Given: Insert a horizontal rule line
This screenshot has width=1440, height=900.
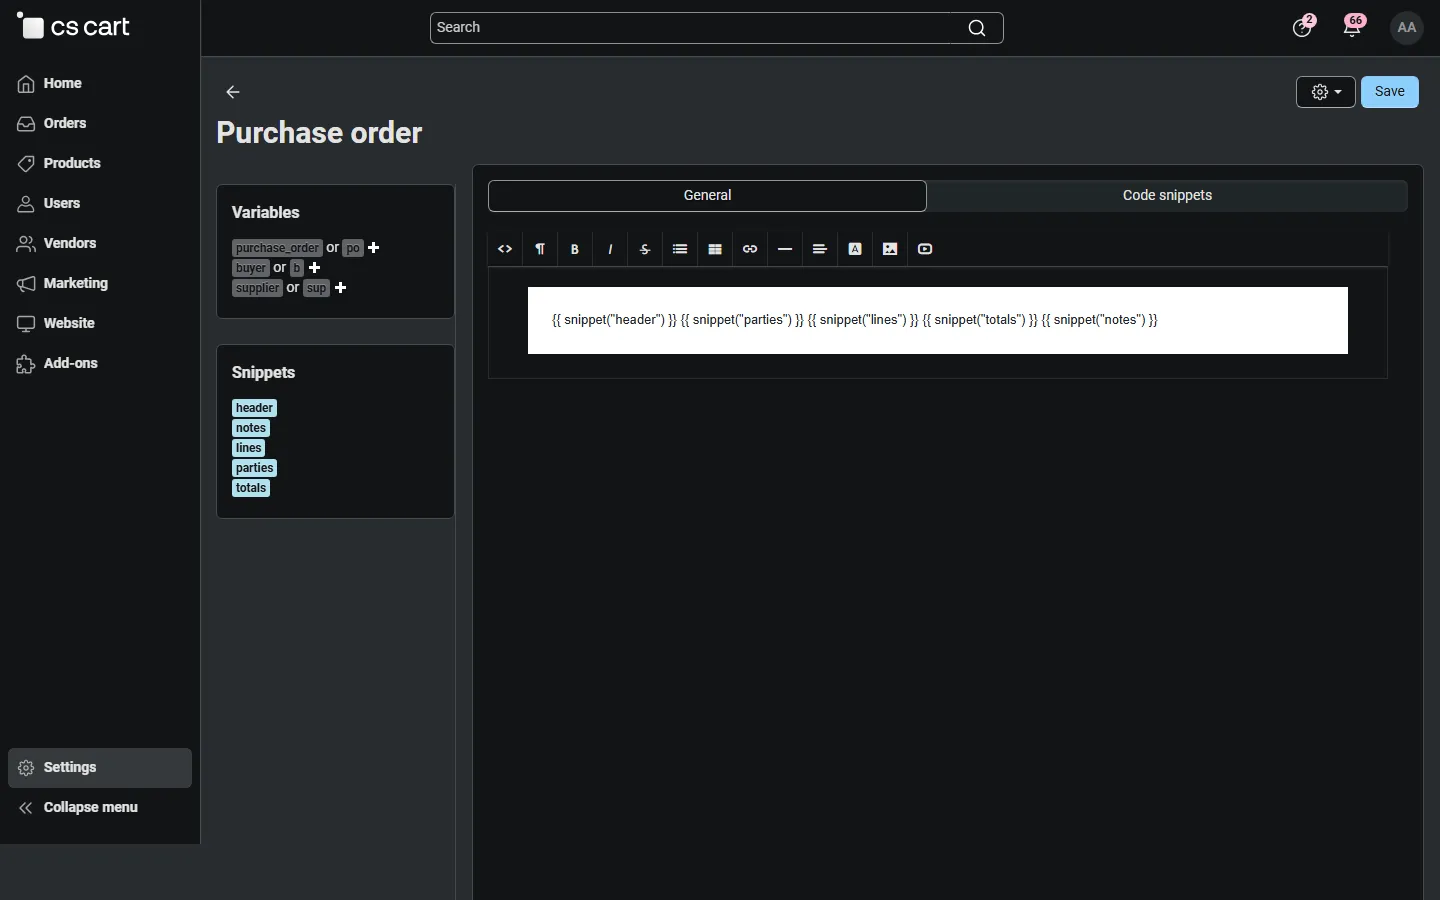Looking at the screenshot, I should 786,249.
